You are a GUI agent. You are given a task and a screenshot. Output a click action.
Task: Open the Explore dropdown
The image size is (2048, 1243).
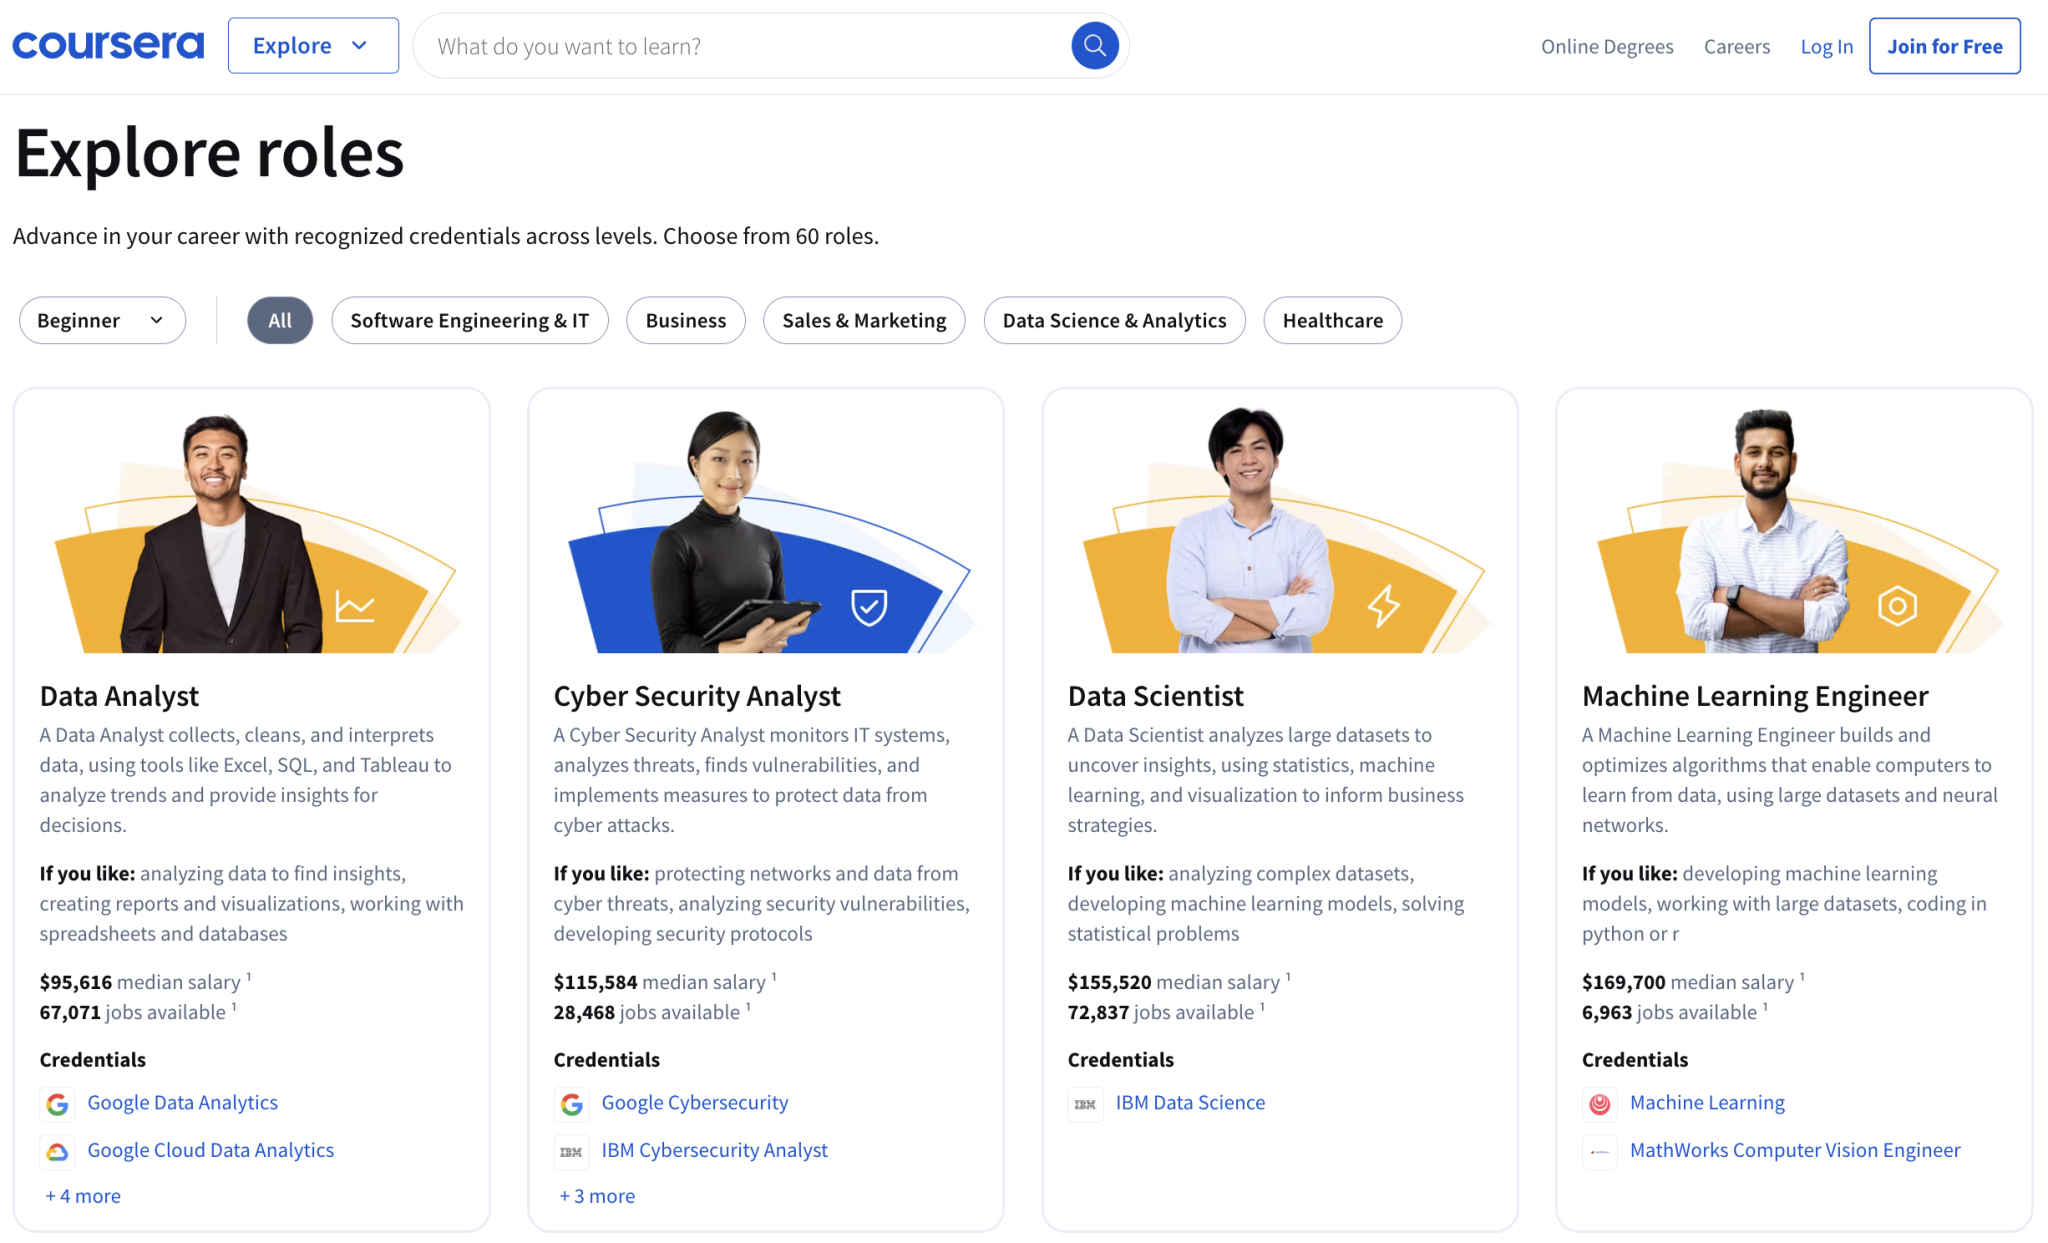(x=313, y=45)
